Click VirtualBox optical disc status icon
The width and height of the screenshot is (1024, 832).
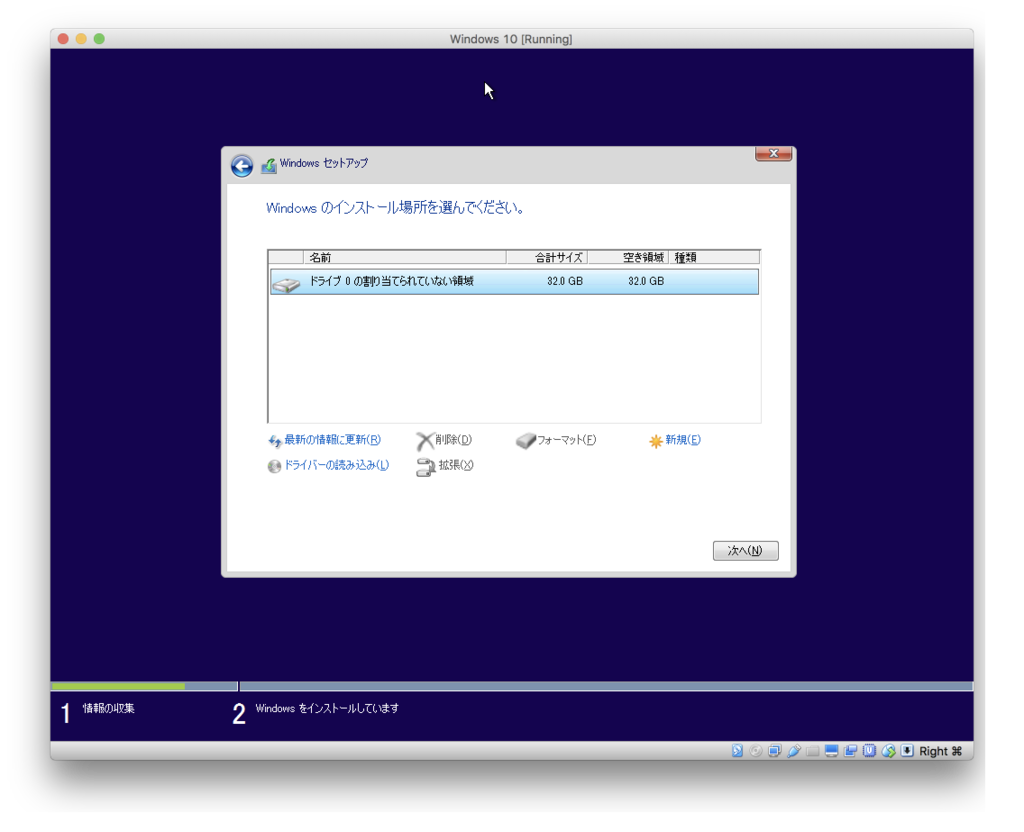click(x=756, y=751)
